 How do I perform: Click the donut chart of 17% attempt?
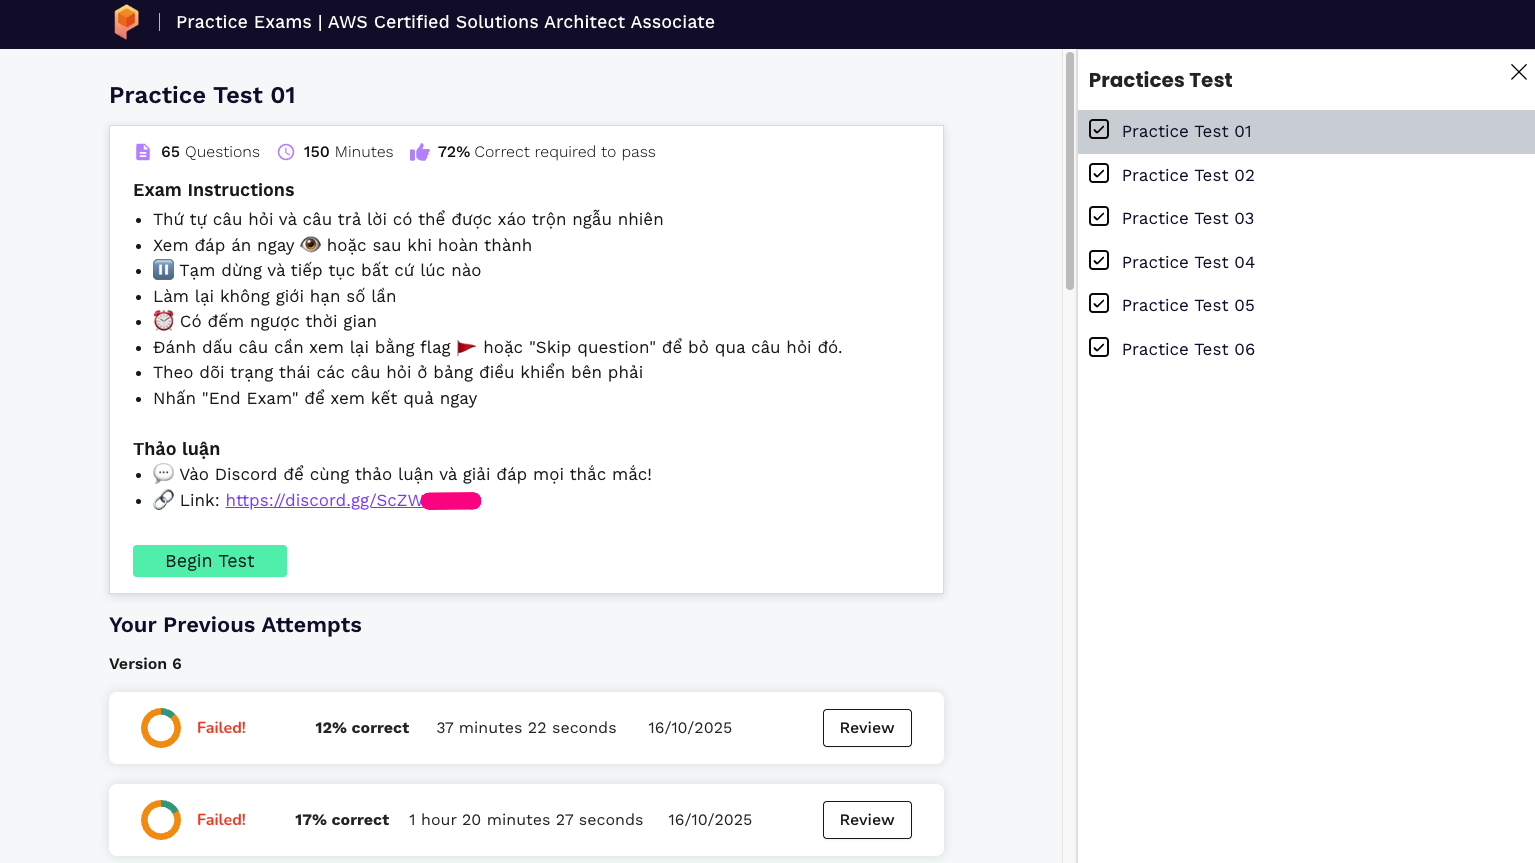pos(161,820)
